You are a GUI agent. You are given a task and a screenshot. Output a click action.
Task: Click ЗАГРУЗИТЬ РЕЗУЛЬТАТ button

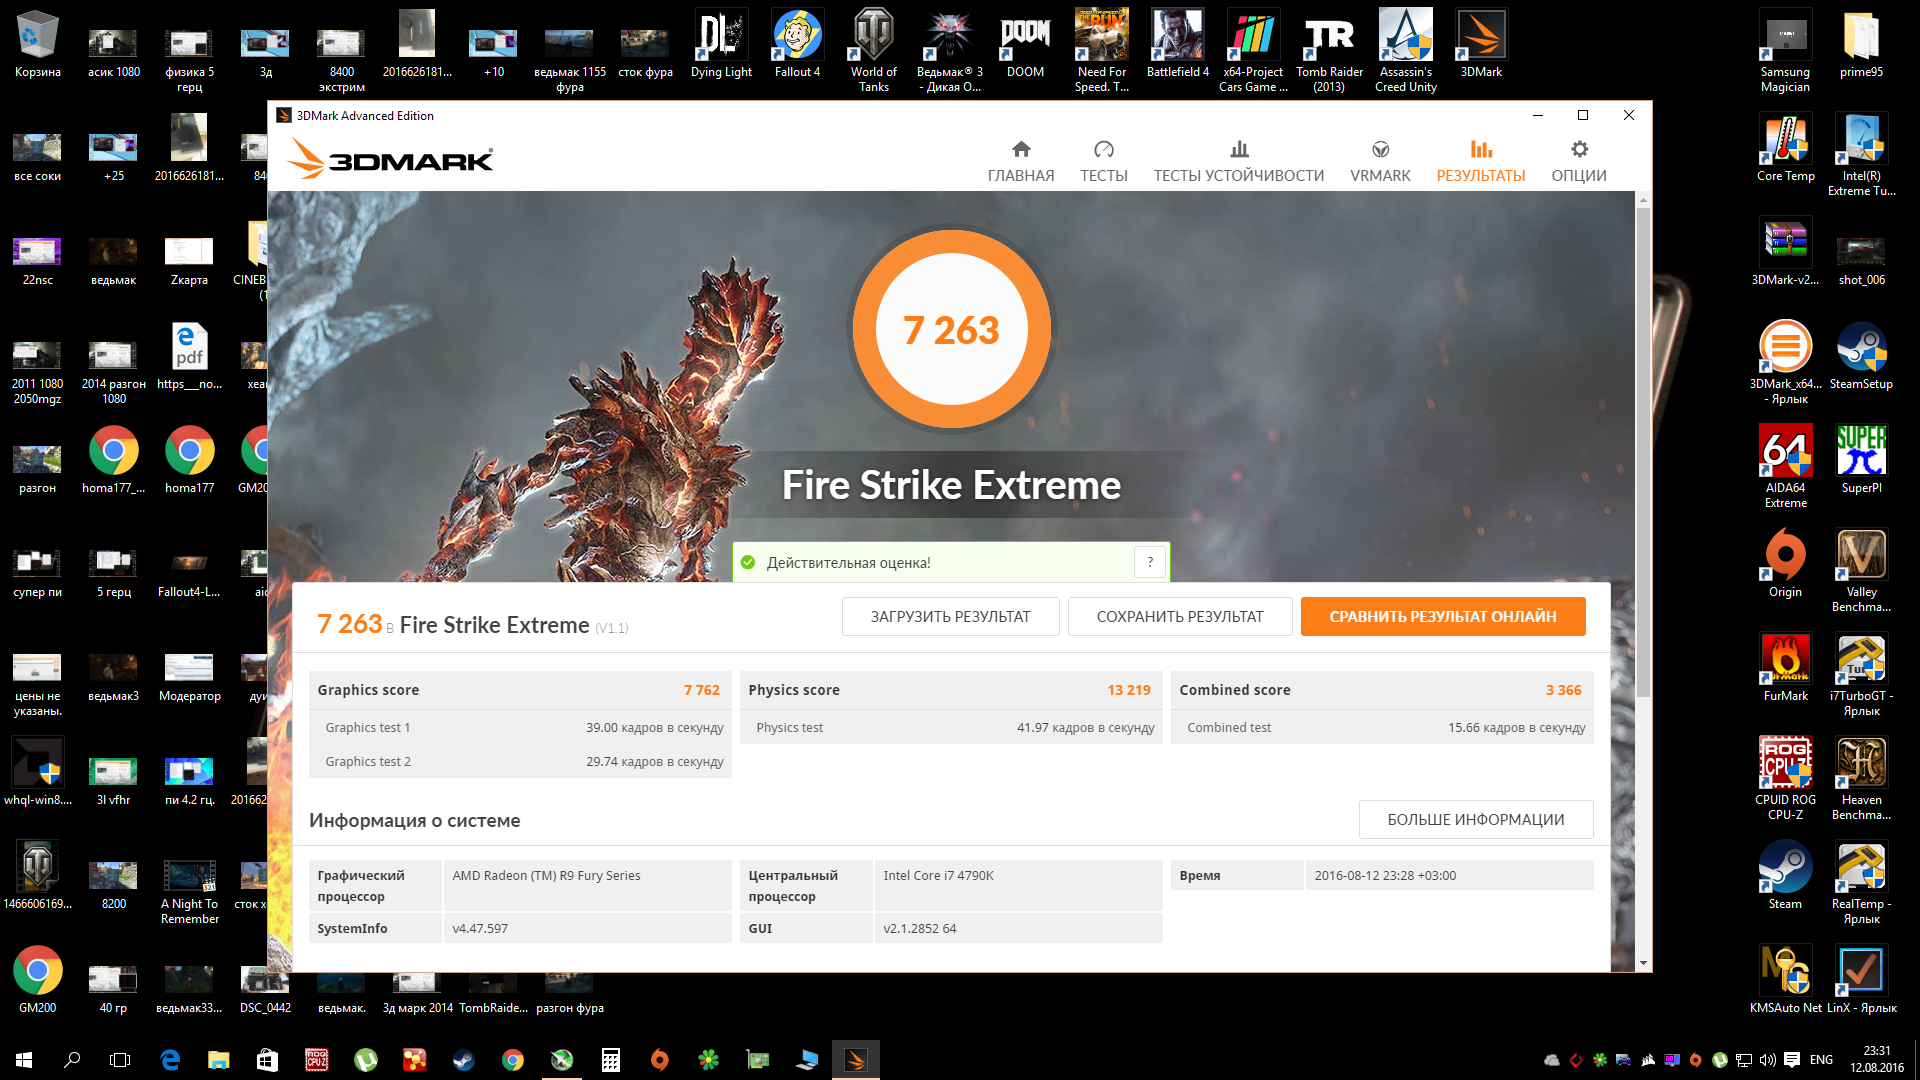click(x=950, y=616)
